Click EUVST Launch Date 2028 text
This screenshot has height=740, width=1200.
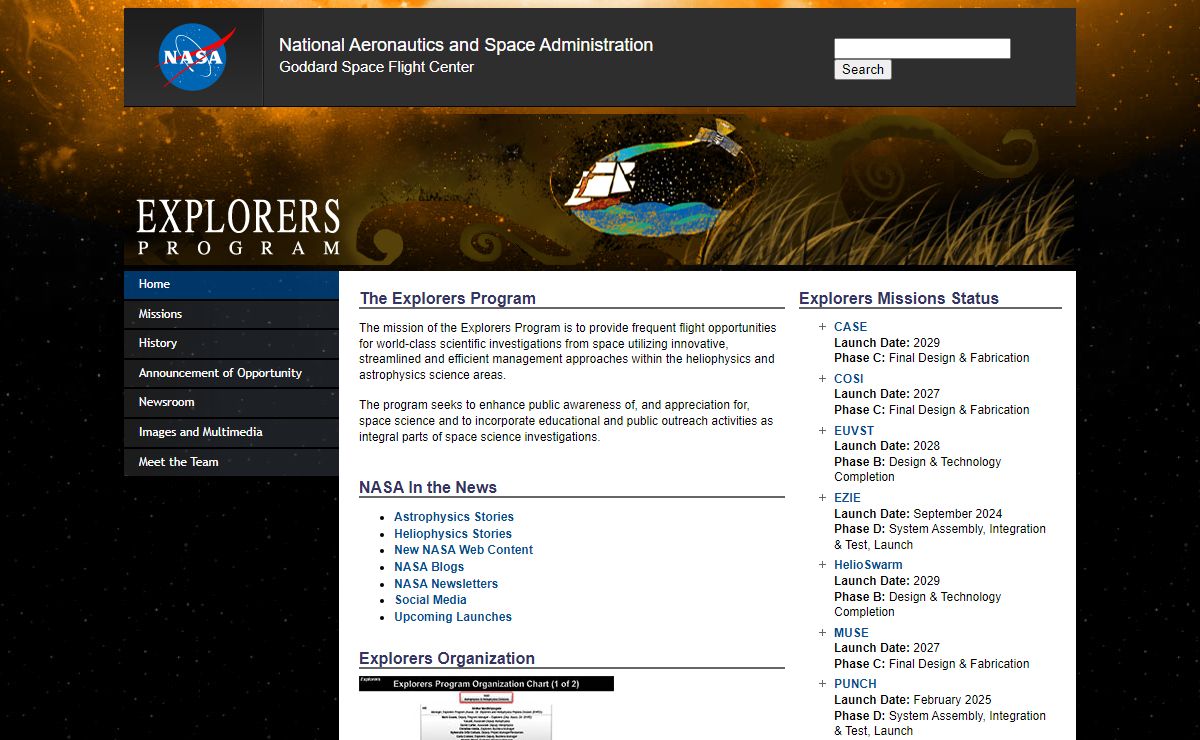[x=887, y=446]
